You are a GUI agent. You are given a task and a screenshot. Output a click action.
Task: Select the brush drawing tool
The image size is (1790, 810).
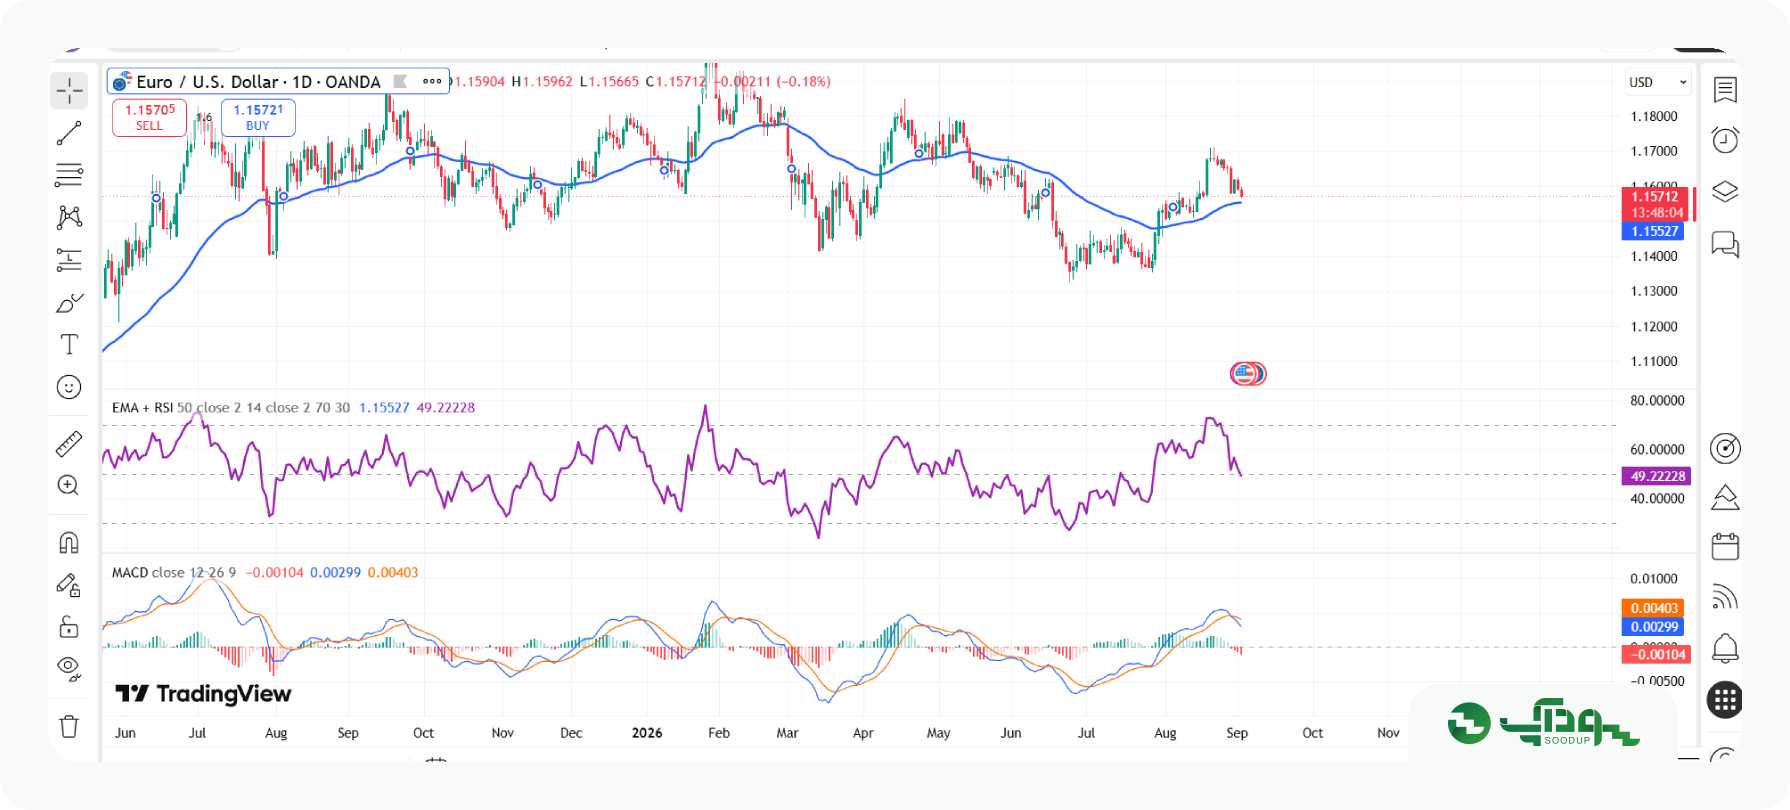pyautogui.click(x=69, y=303)
